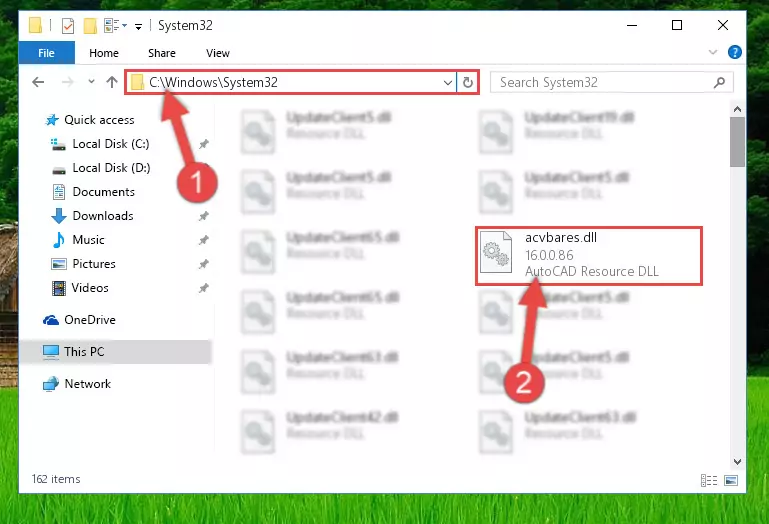Click the vertical scrollbar thumb
The height and width of the screenshot is (524, 769).
[x=737, y=142]
